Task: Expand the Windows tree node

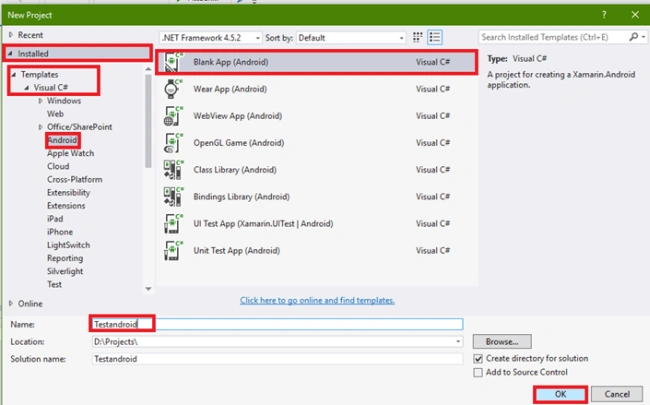Action: [x=40, y=101]
